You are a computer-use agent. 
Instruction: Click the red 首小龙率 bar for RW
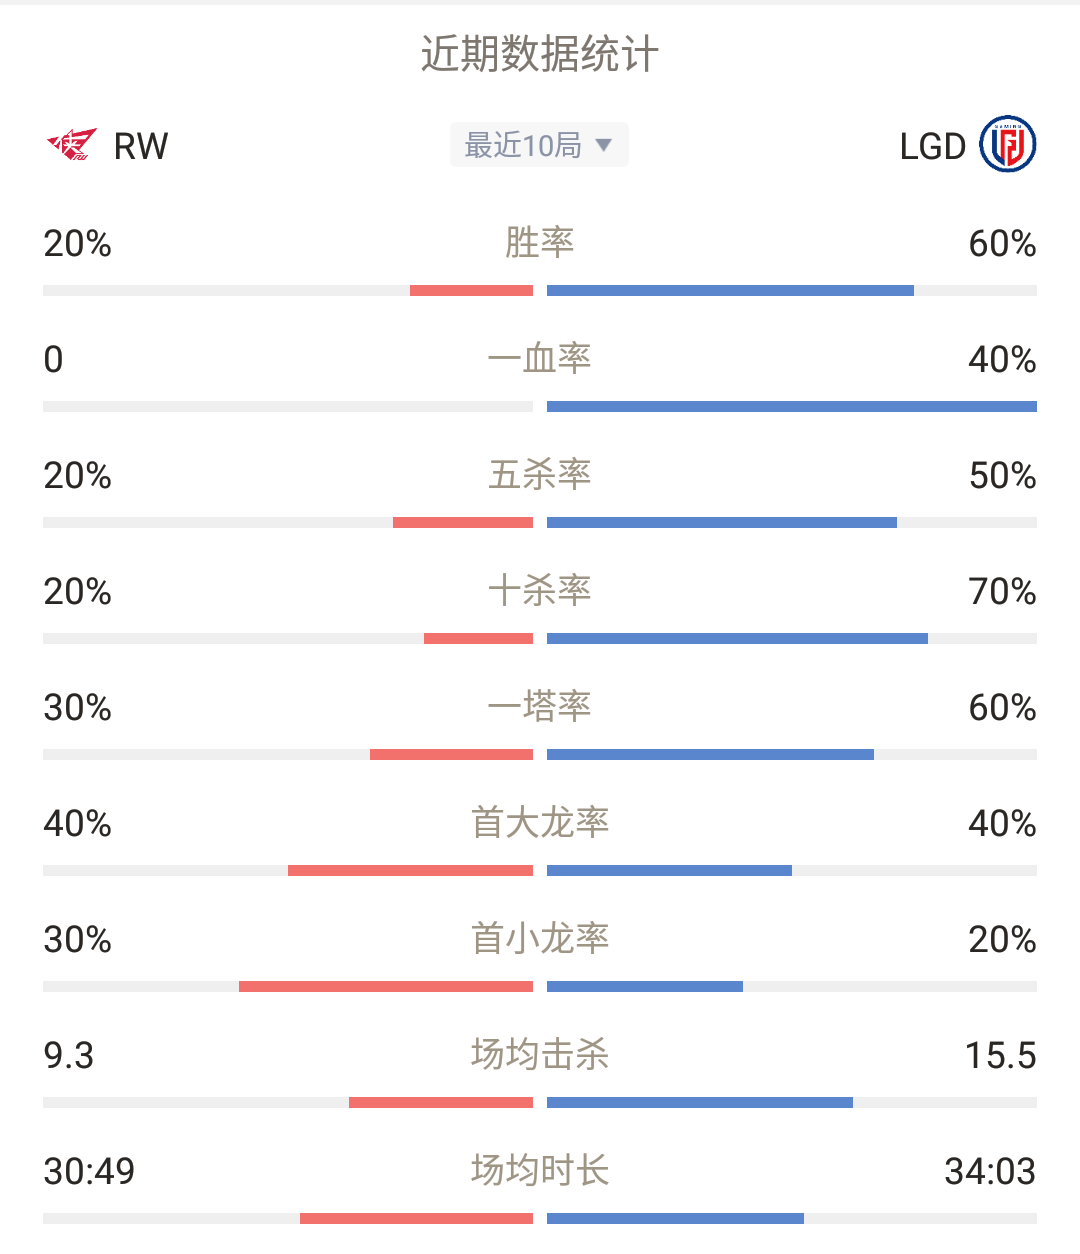(x=386, y=987)
